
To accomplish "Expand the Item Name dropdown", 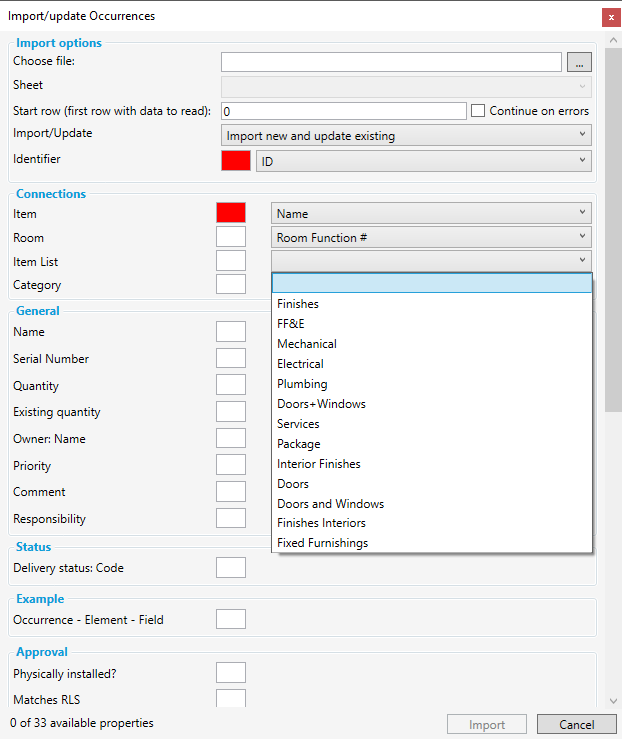I will (431, 213).
